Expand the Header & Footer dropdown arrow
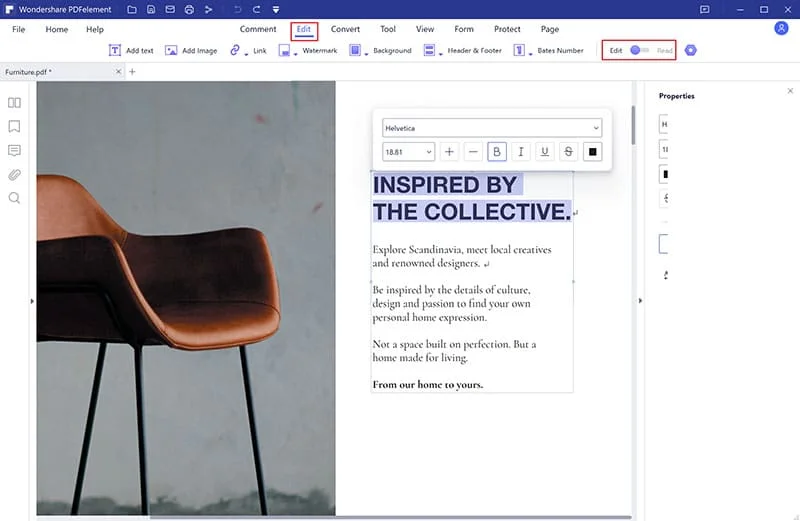The width and height of the screenshot is (800, 521). [x=441, y=54]
